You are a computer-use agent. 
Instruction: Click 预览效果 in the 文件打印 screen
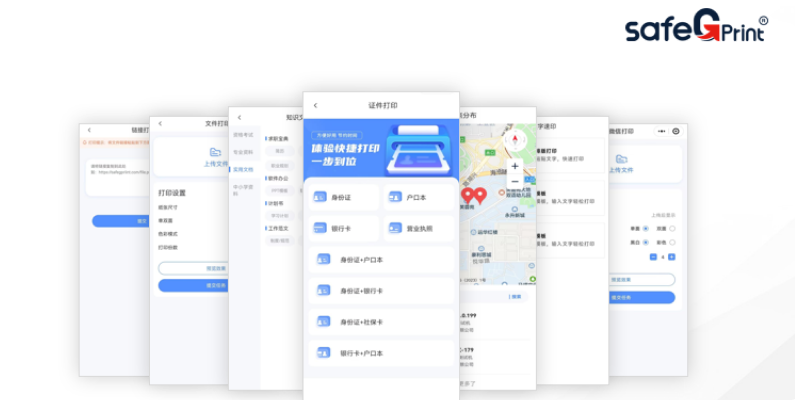pos(193,268)
